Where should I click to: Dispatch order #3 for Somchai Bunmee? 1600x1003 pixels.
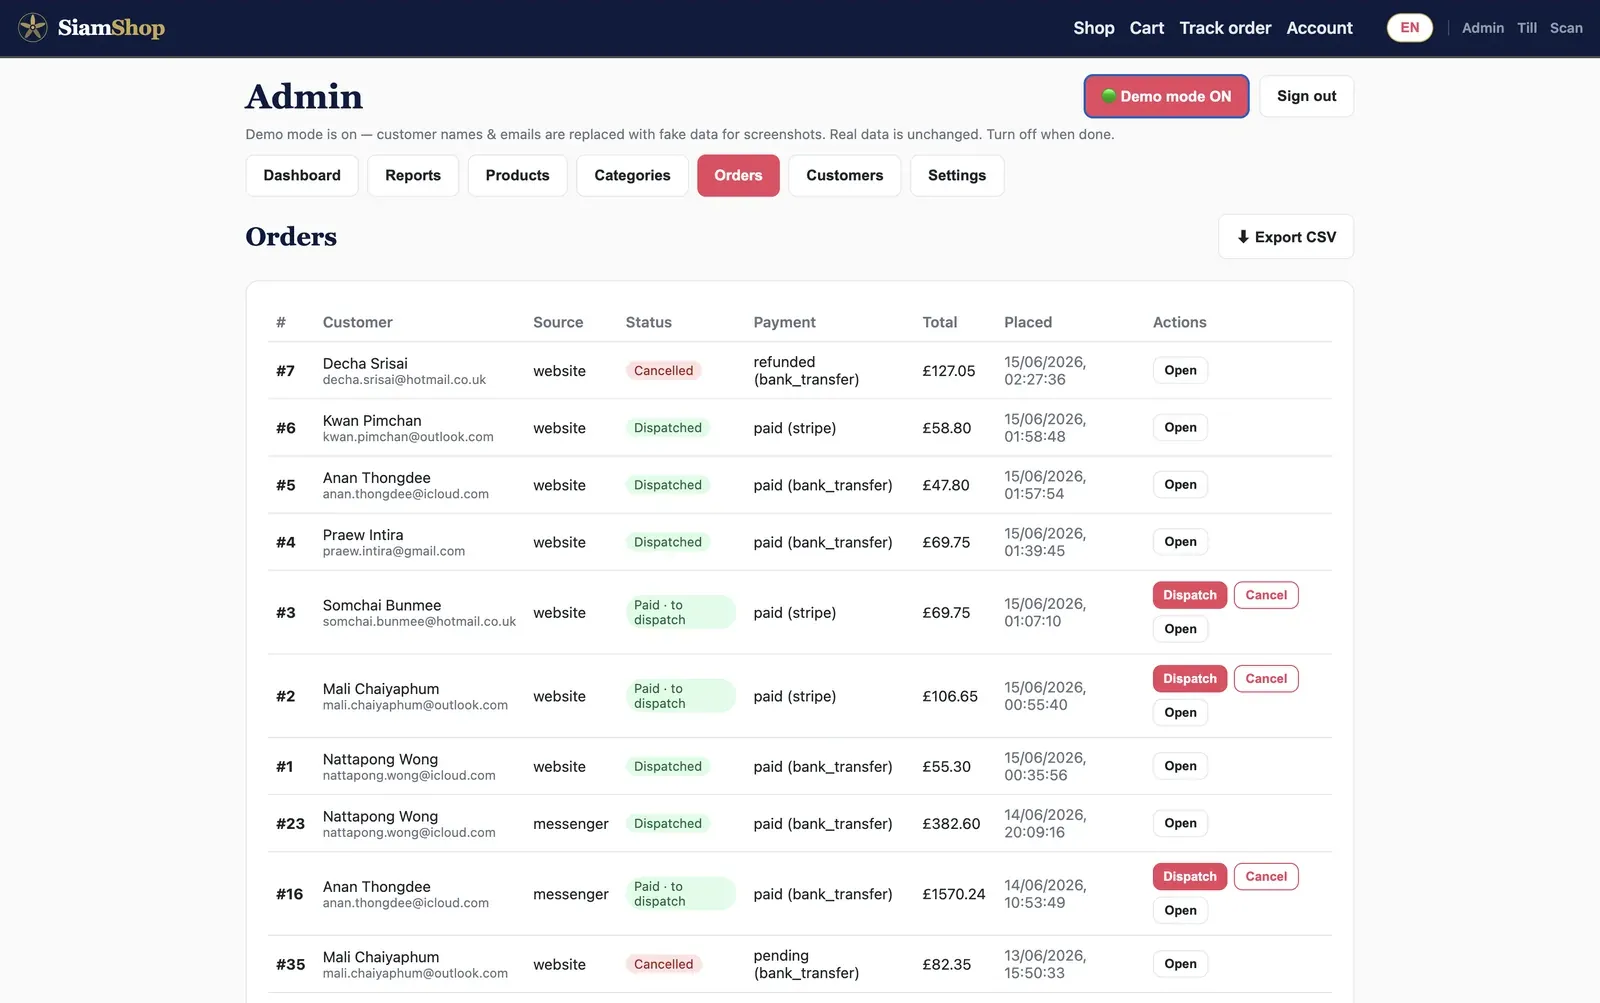[1190, 595]
